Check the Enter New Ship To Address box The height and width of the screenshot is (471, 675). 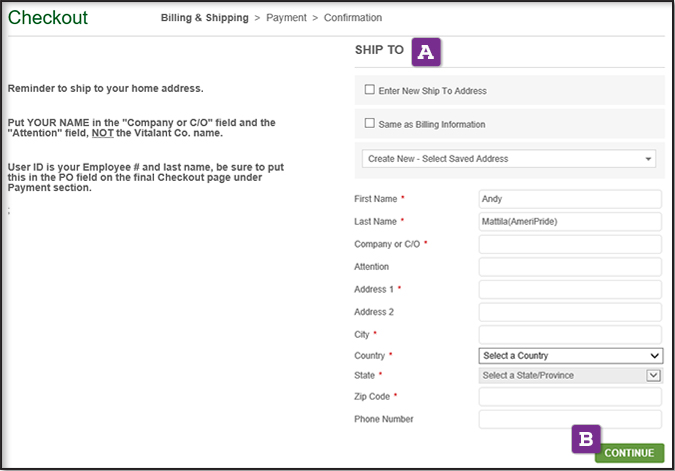370,90
